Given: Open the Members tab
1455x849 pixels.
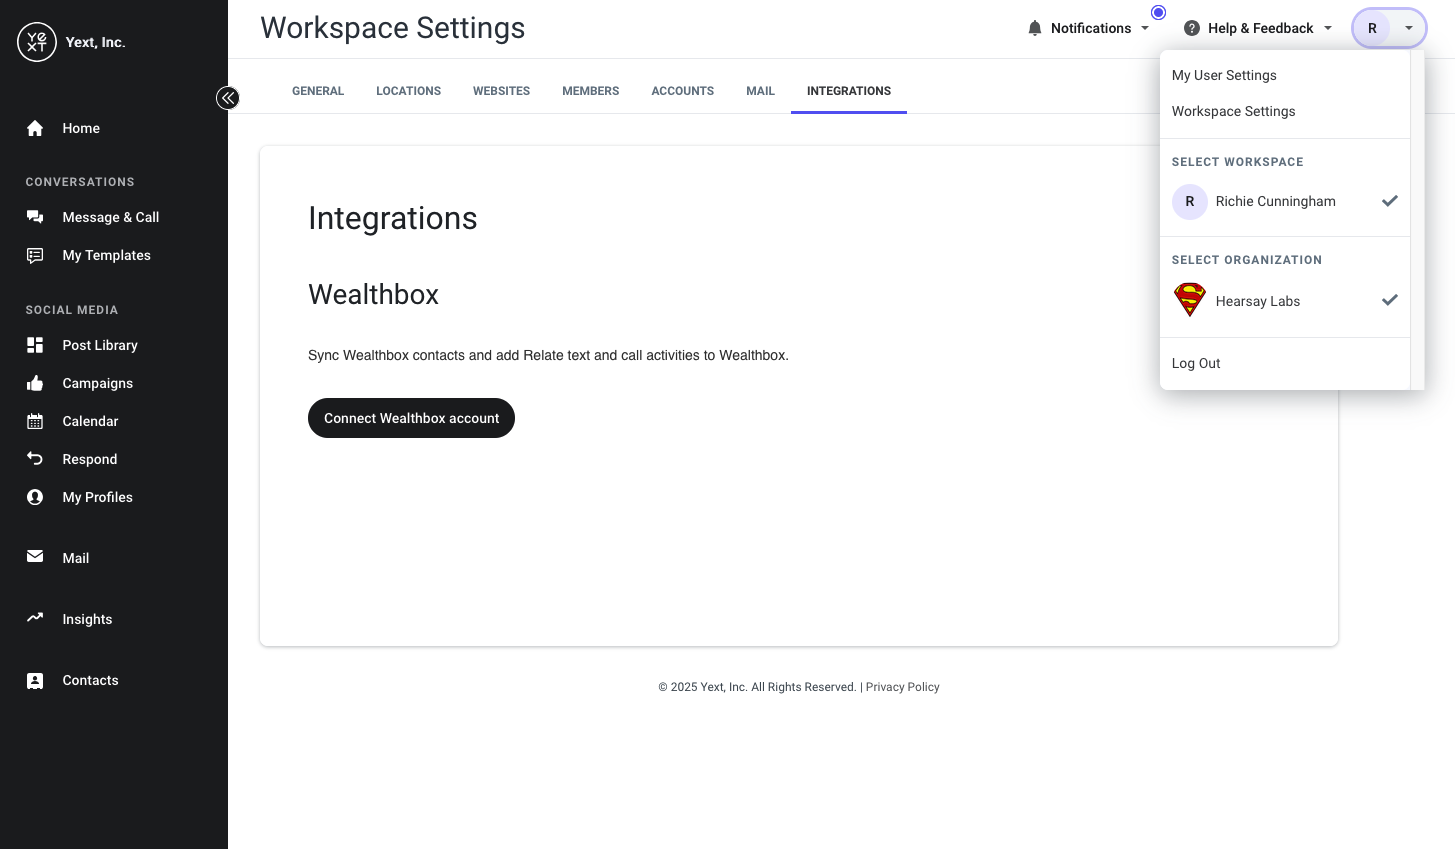Looking at the screenshot, I should (x=591, y=91).
